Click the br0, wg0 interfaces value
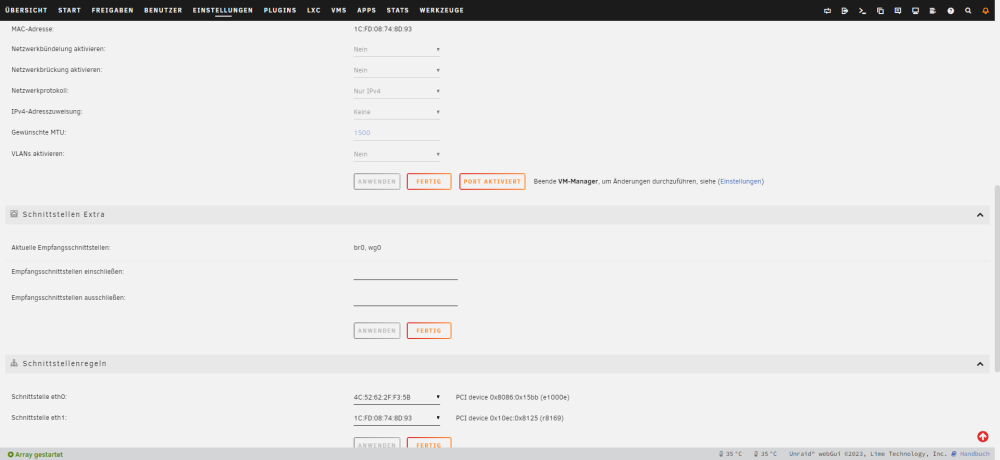The image size is (1000, 460). (367, 247)
